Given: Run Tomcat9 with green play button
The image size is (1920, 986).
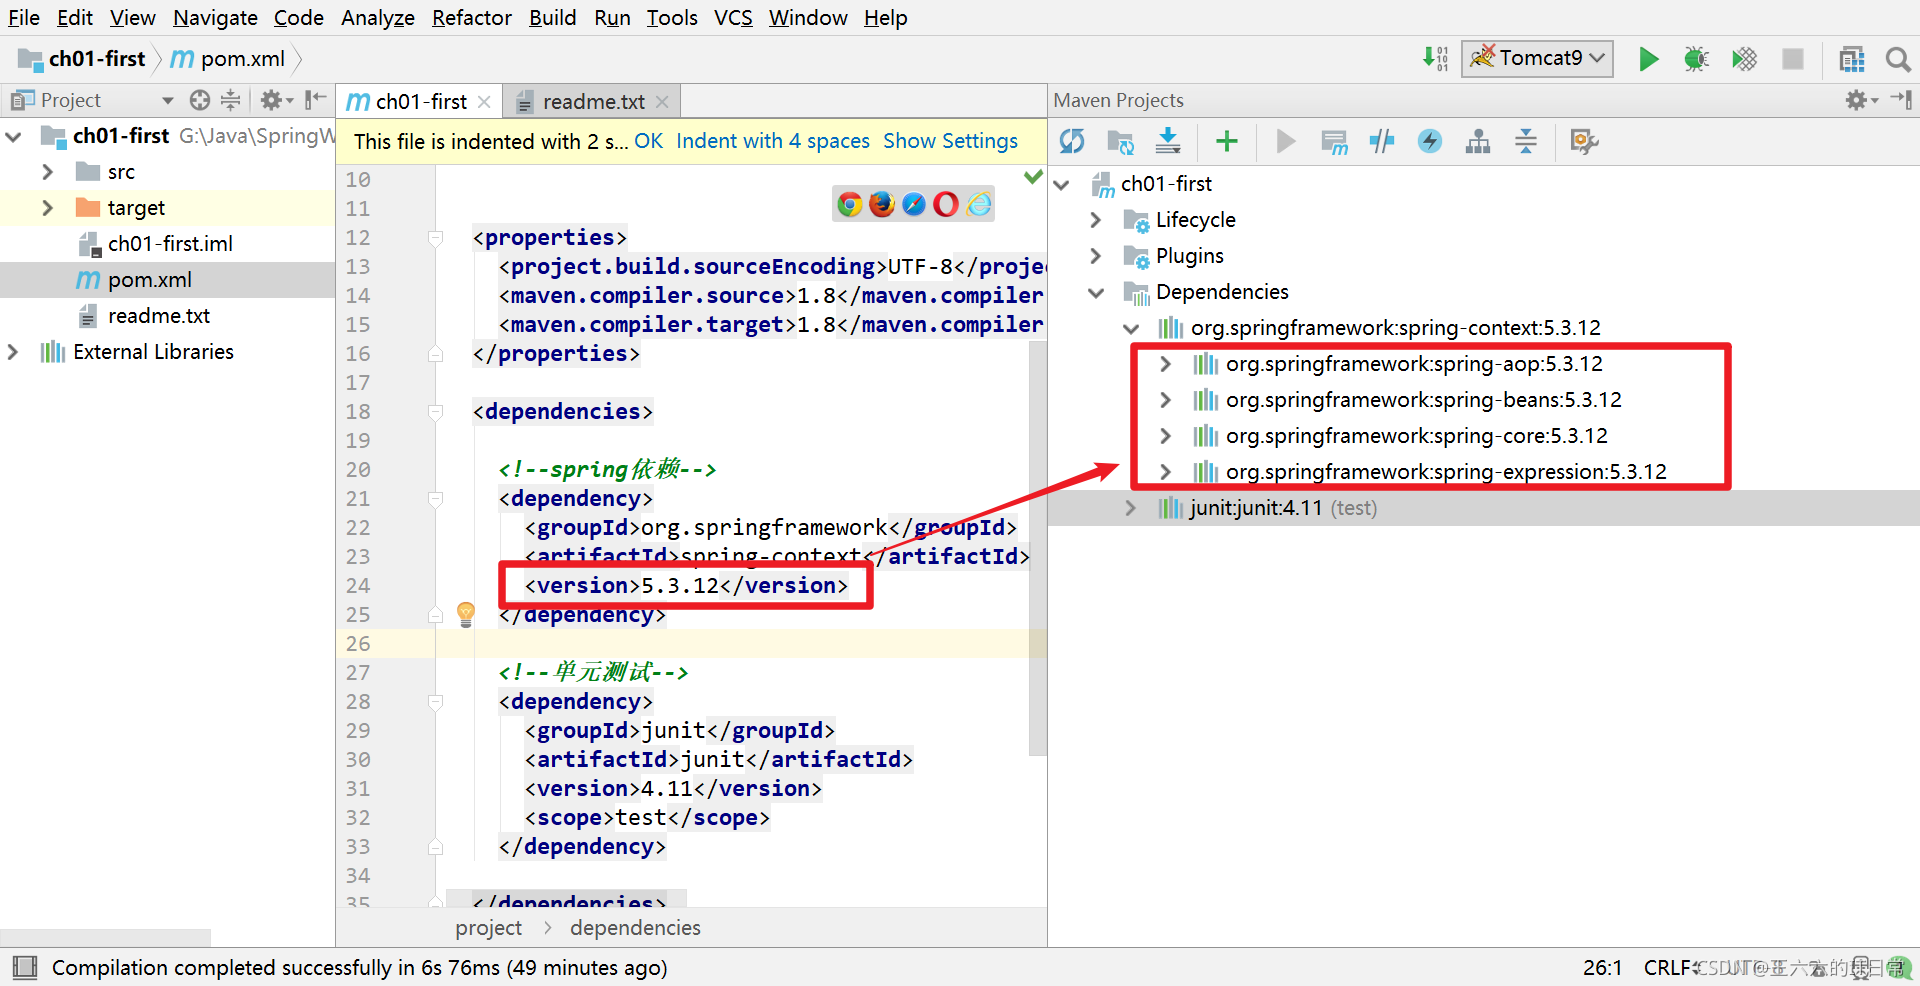Looking at the screenshot, I should click(1648, 59).
